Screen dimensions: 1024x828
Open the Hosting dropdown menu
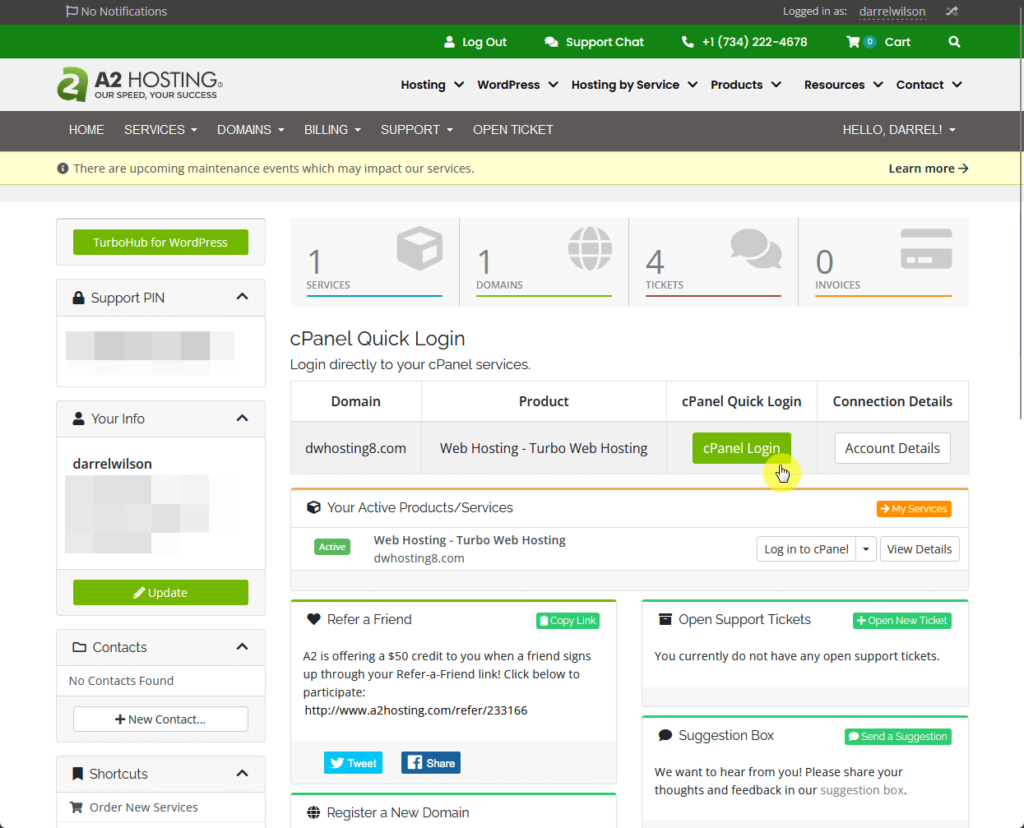tap(432, 85)
